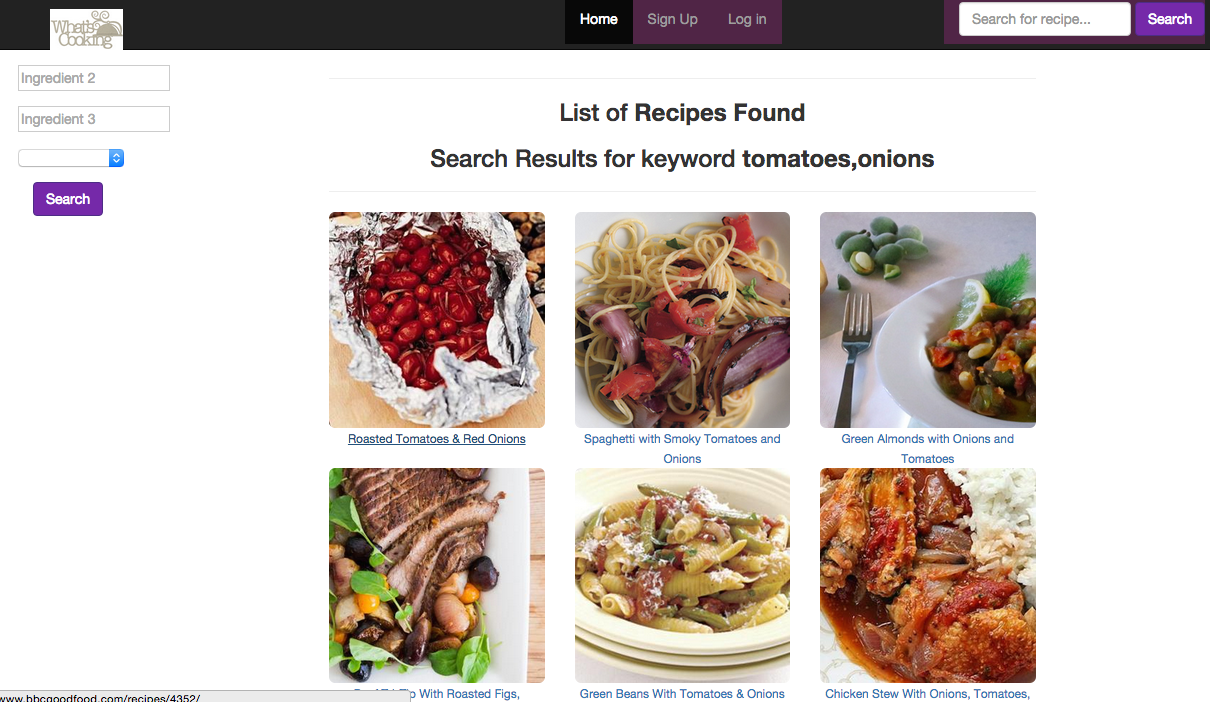Click the Ingredient 2 input field
The width and height of the screenshot is (1210, 702).
[x=93, y=78]
